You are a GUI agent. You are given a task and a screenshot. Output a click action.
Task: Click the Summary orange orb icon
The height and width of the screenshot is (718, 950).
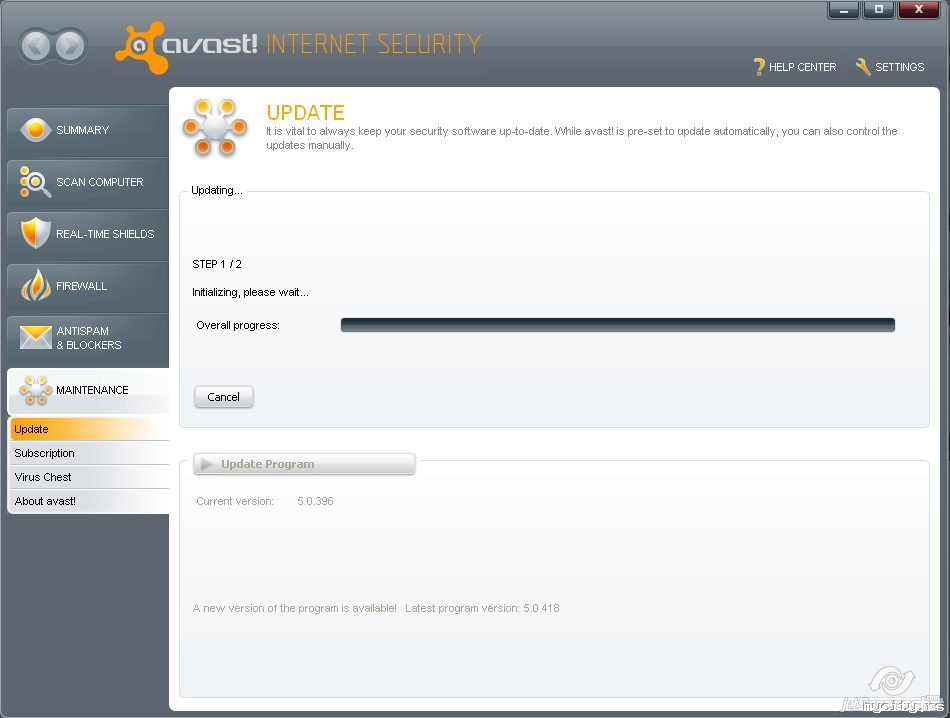(x=35, y=130)
